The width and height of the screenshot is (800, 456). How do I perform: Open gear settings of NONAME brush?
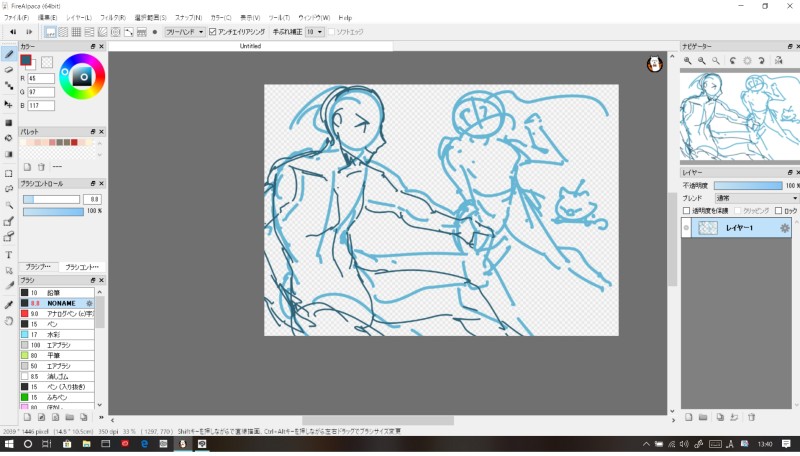pyautogui.click(x=89, y=303)
